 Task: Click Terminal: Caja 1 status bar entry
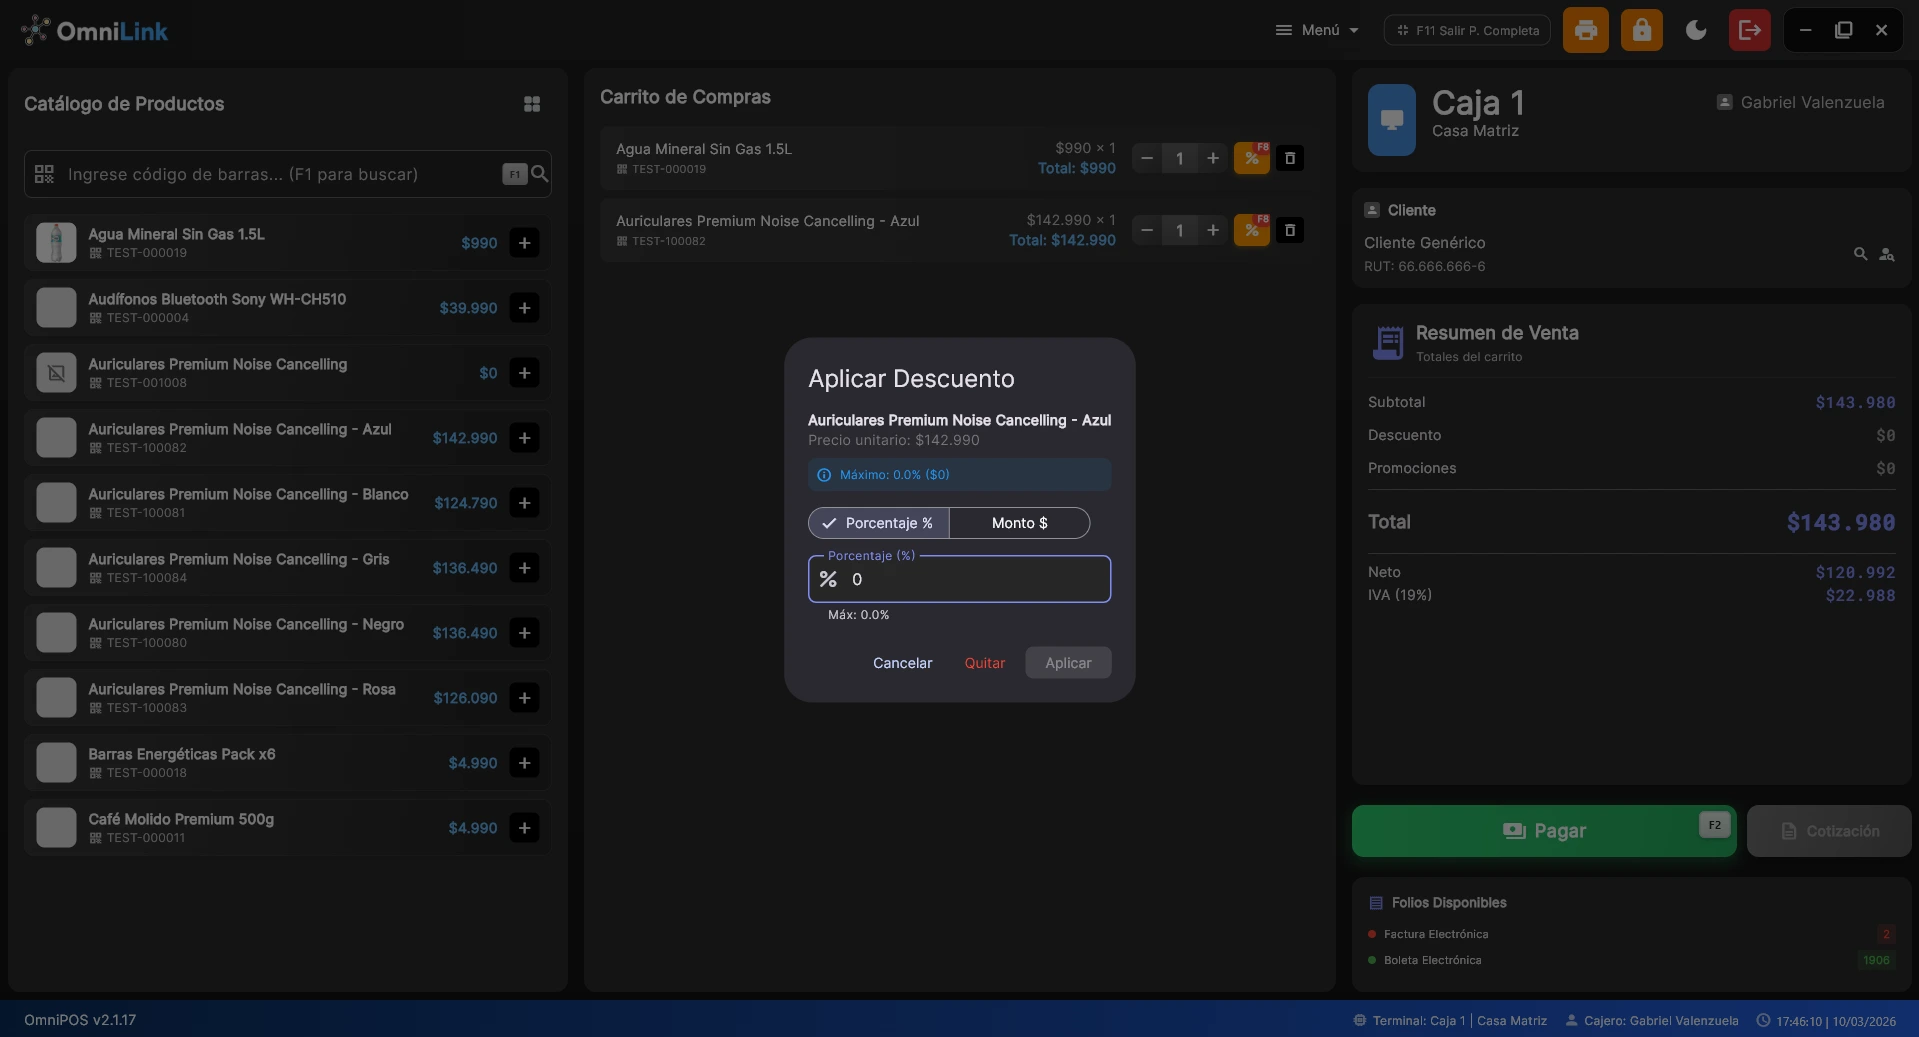tap(1450, 1021)
